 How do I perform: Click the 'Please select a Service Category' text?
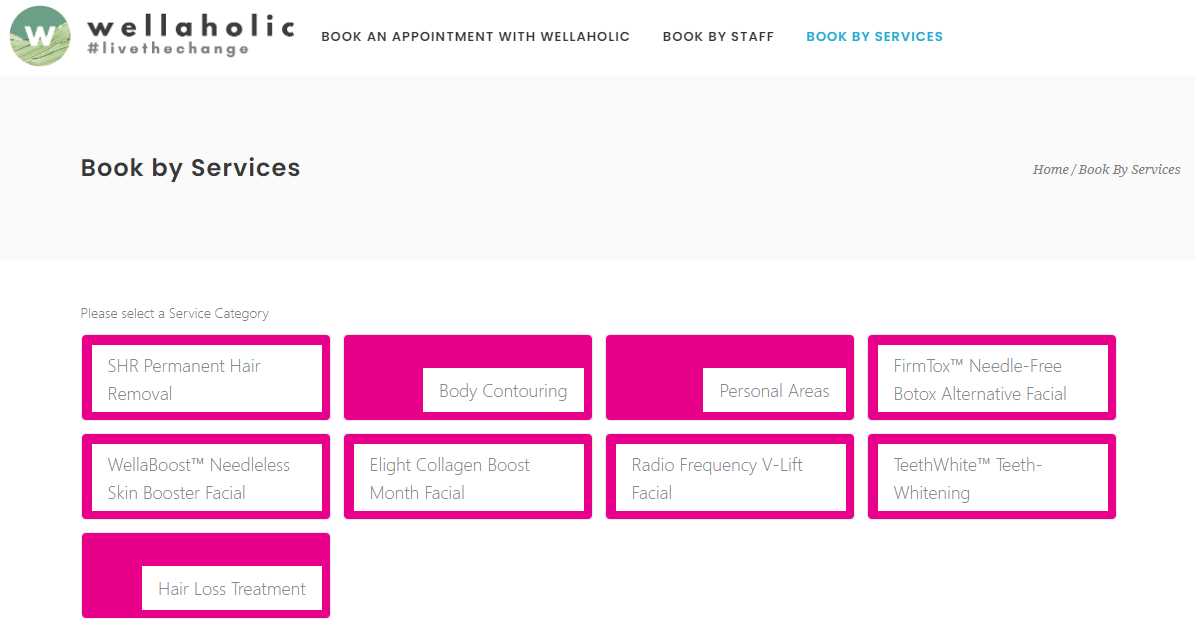click(x=175, y=313)
